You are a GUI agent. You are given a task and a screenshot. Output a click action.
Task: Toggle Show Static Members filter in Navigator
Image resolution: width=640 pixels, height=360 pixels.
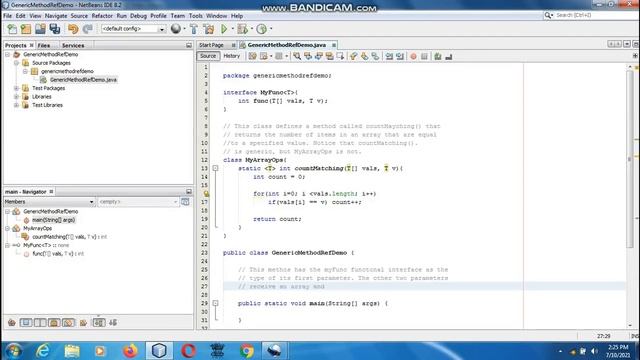click(x=40, y=322)
